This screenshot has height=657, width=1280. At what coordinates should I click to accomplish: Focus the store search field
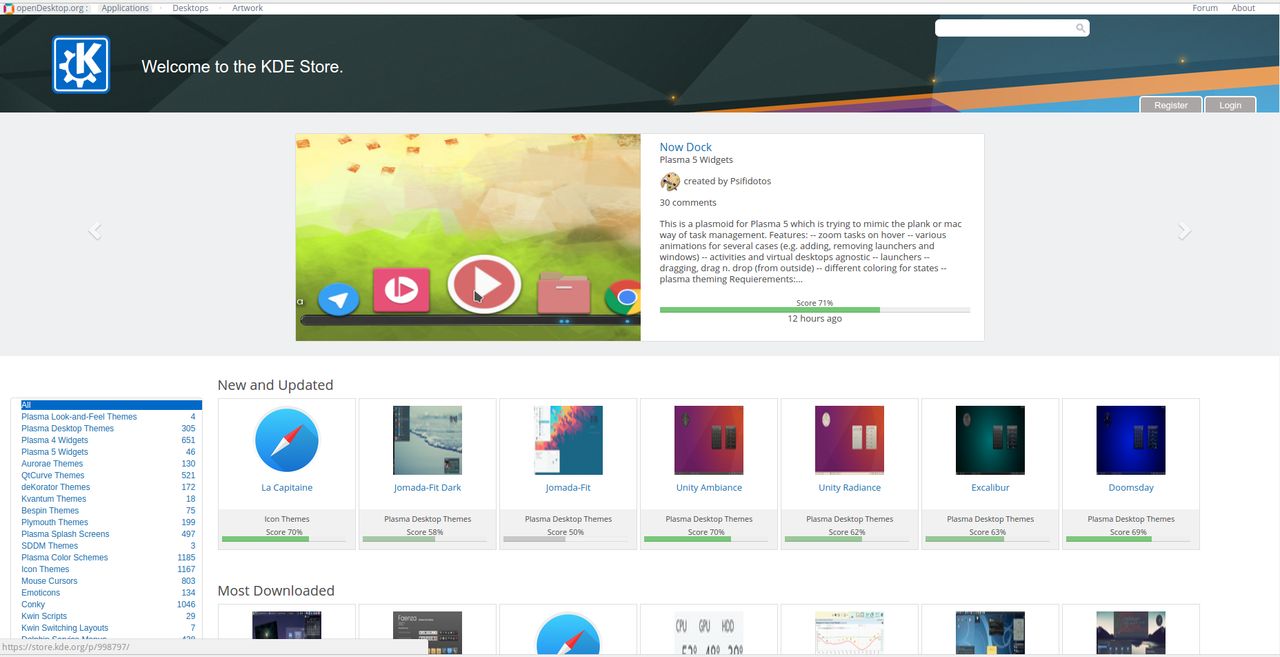click(1012, 28)
